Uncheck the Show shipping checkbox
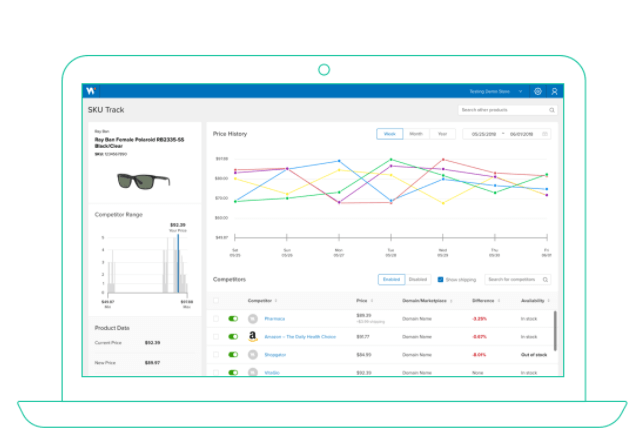 pos(440,280)
